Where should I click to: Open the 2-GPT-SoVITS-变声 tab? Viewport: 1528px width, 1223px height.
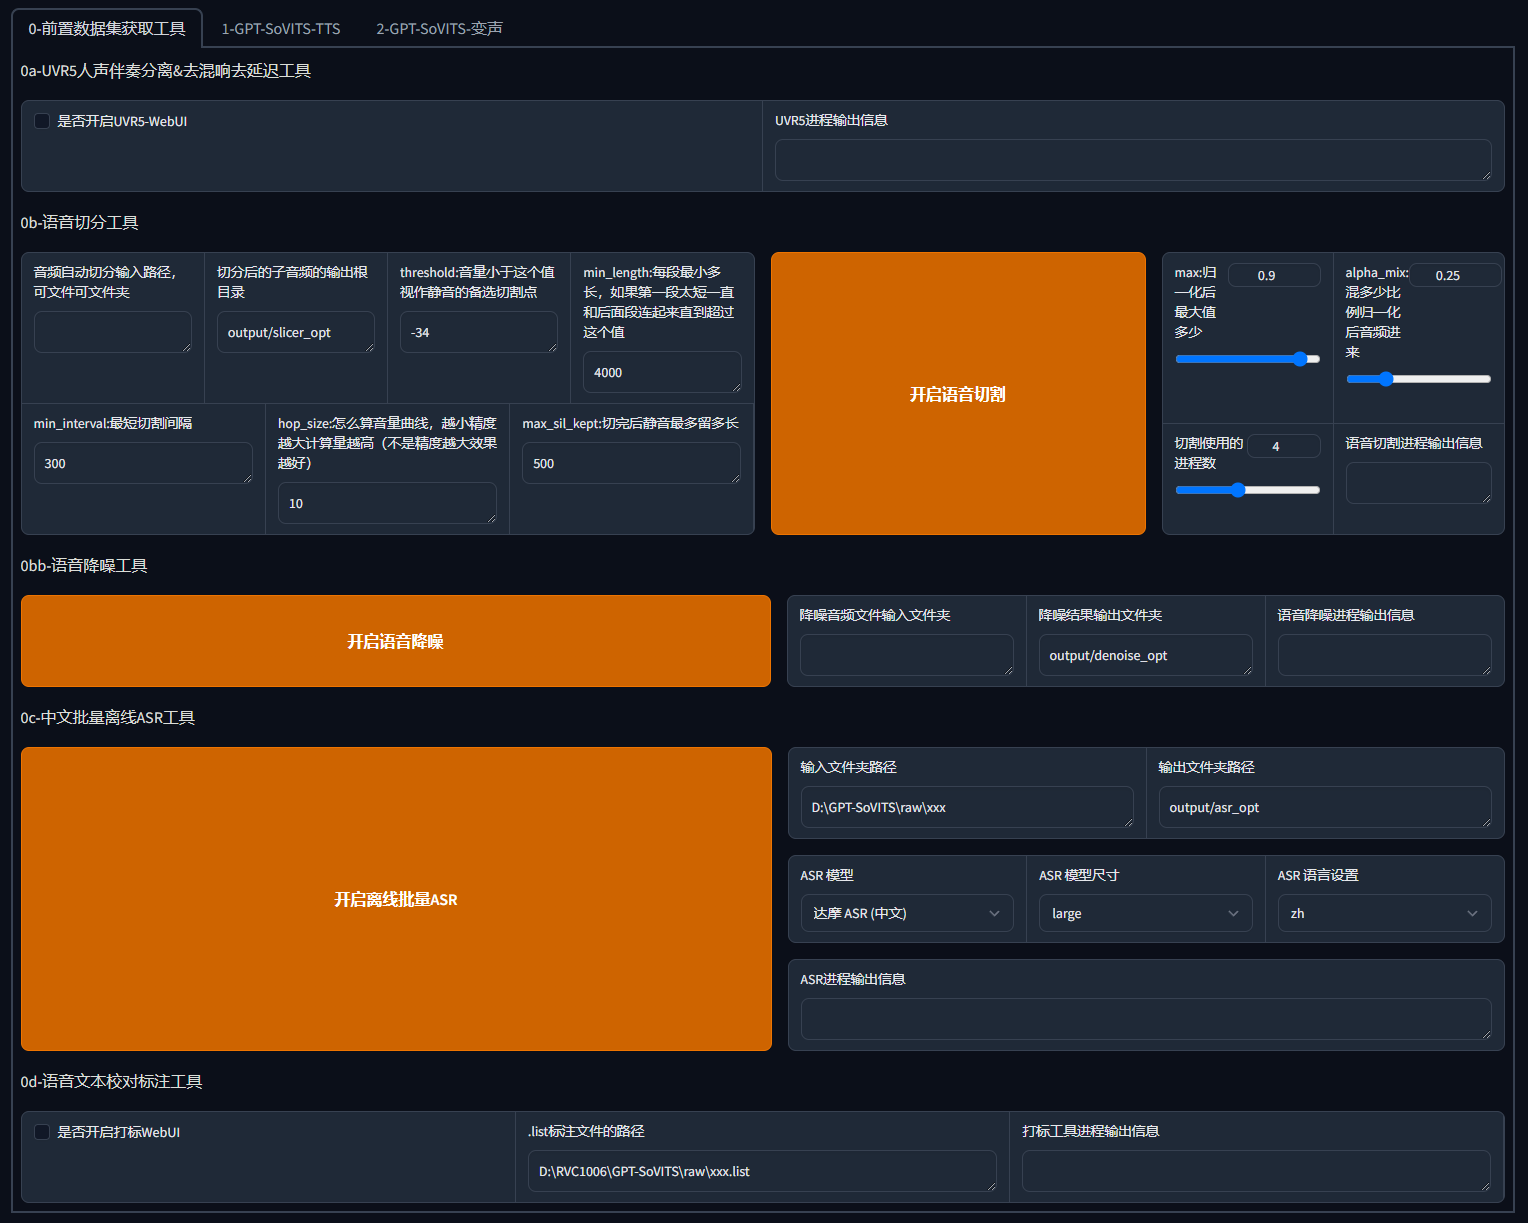click(x=439, y=28)
